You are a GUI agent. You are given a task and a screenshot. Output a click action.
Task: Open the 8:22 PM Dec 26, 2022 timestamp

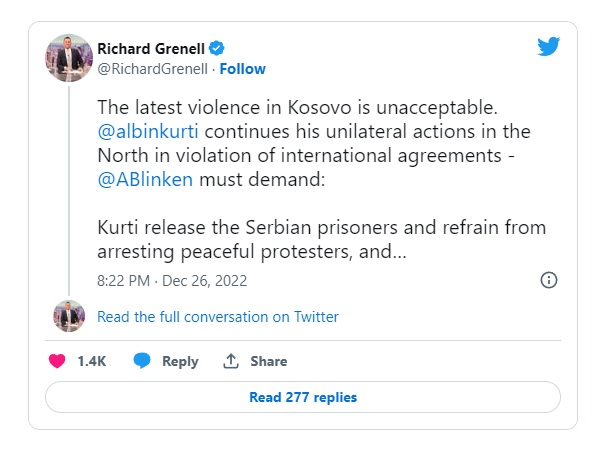click(172, 281)
